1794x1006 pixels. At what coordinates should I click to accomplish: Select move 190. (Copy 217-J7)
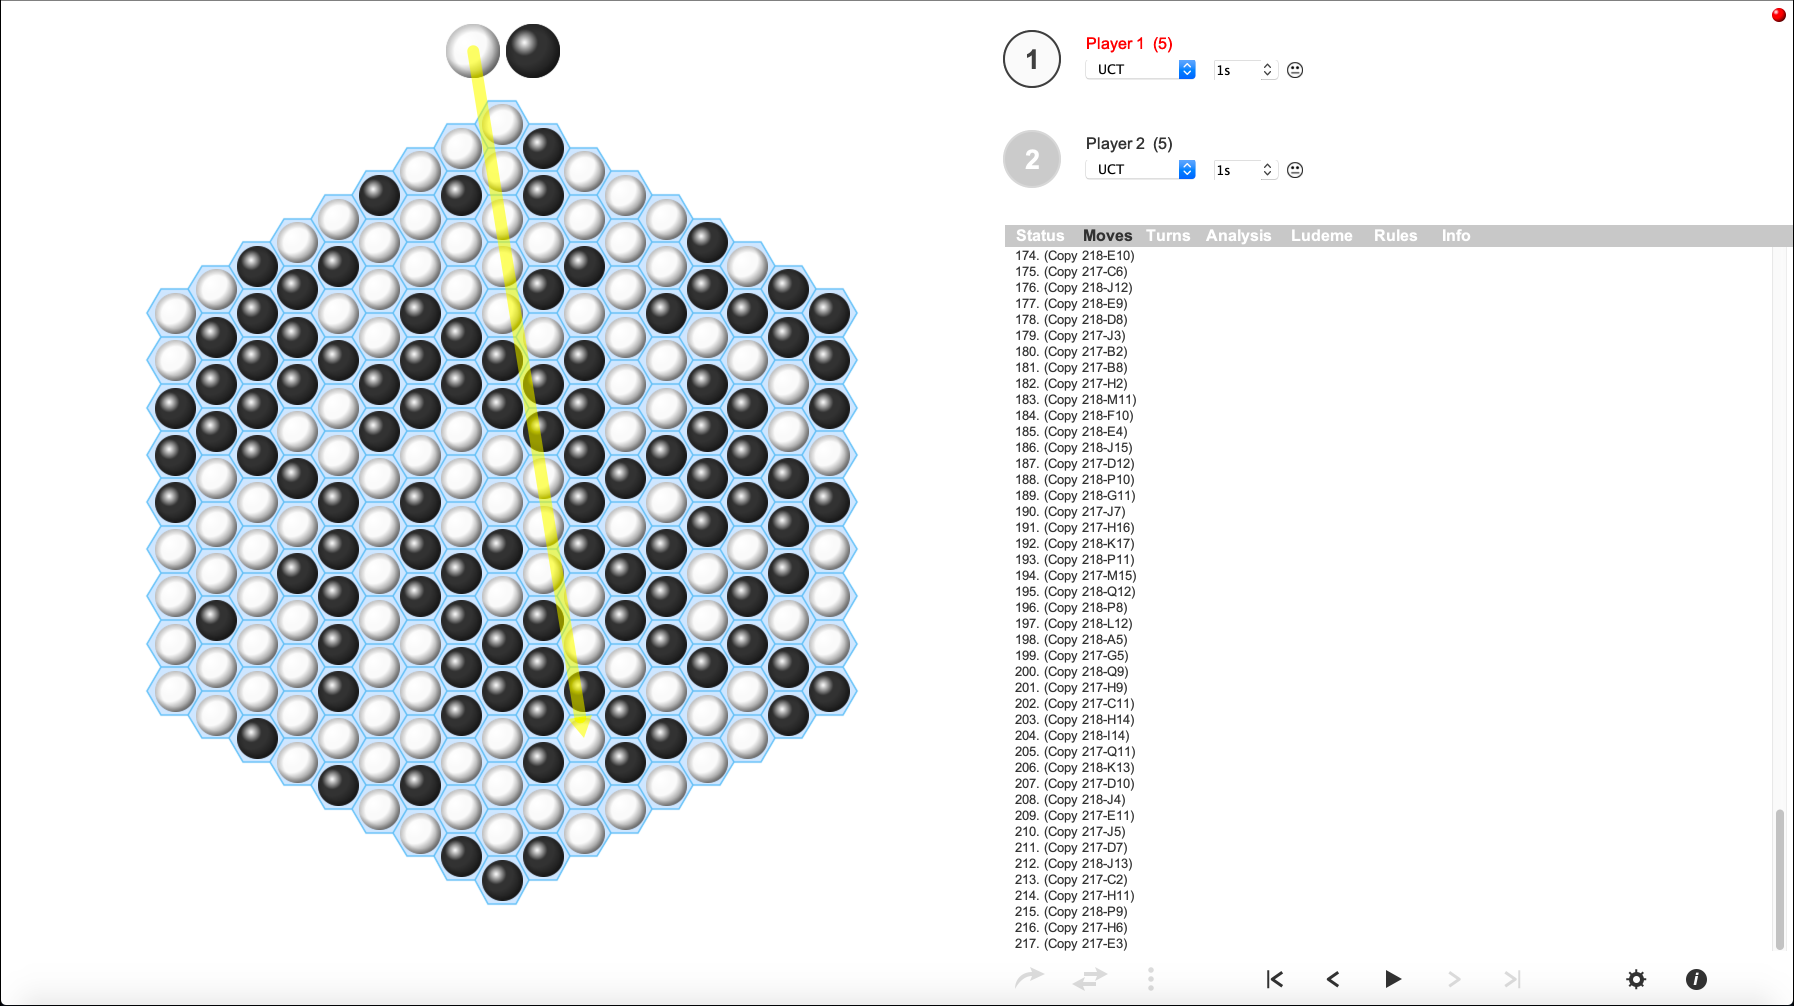(1070, 512)
